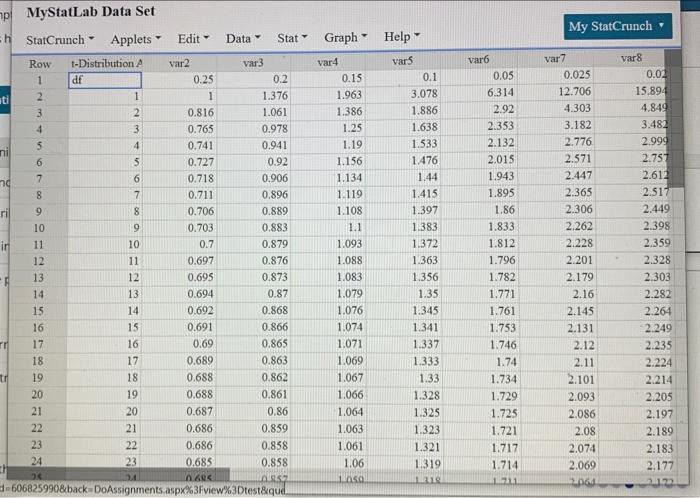This screenshot has width=700, height=498.
Task: Click the var2 cell showing 0.25
Action: click(x=179, y=79)
